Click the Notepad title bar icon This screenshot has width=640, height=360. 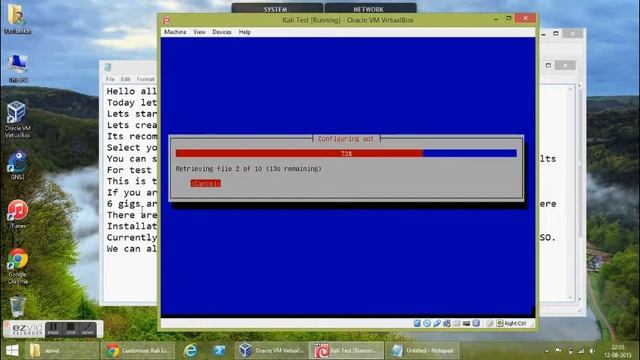point(108,67)
